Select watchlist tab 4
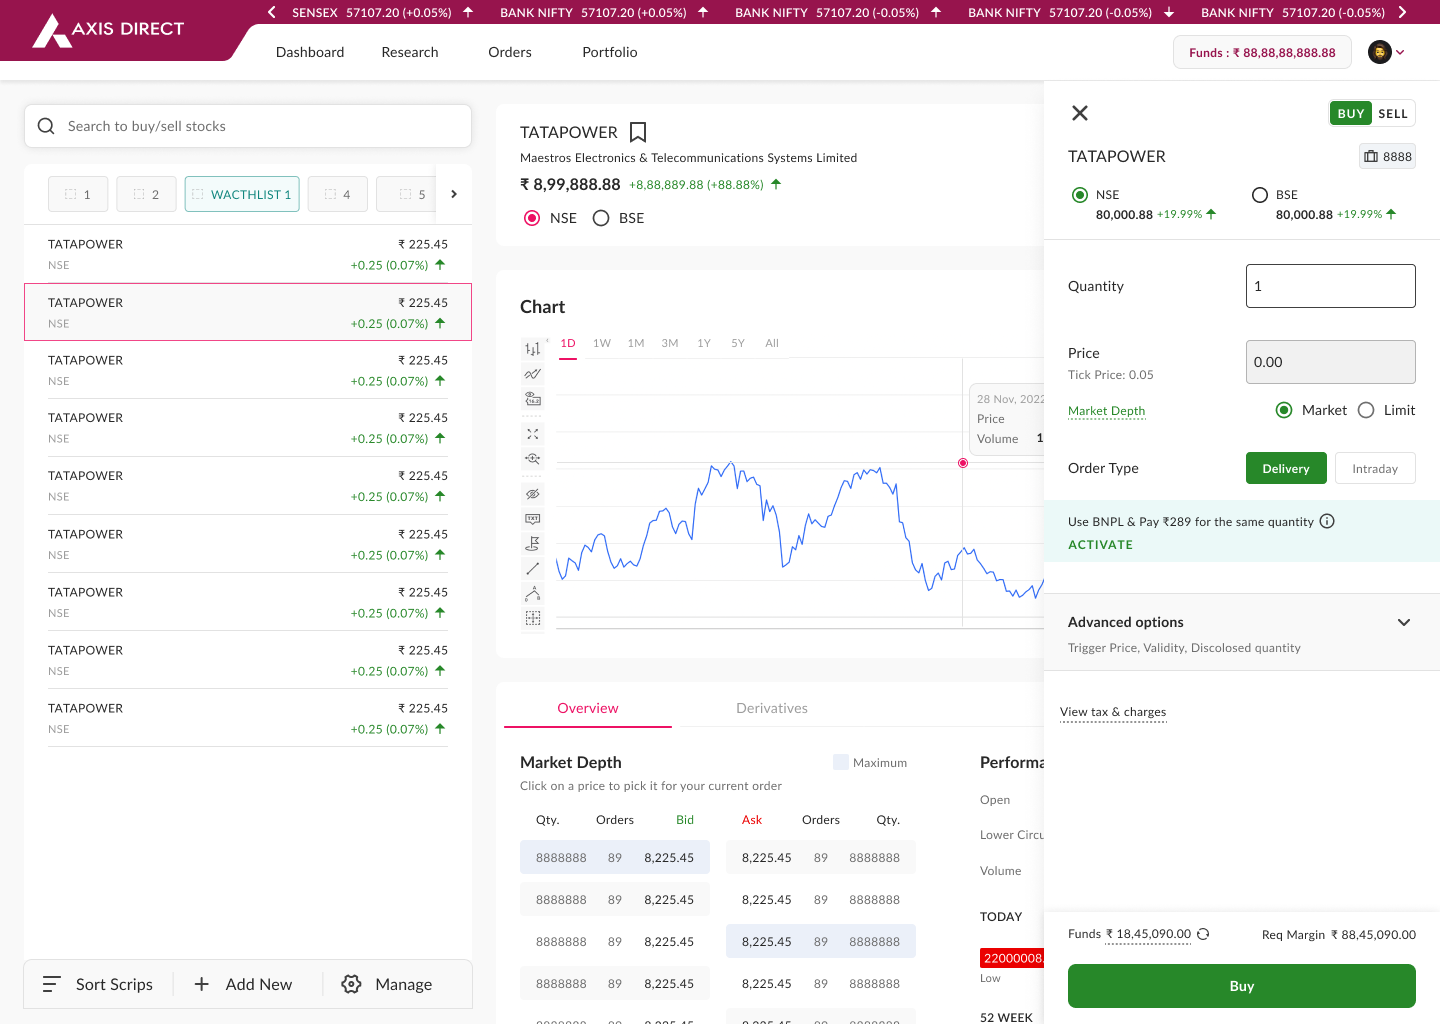The width and height of the screenshot is (1440, 1024). 338,194
